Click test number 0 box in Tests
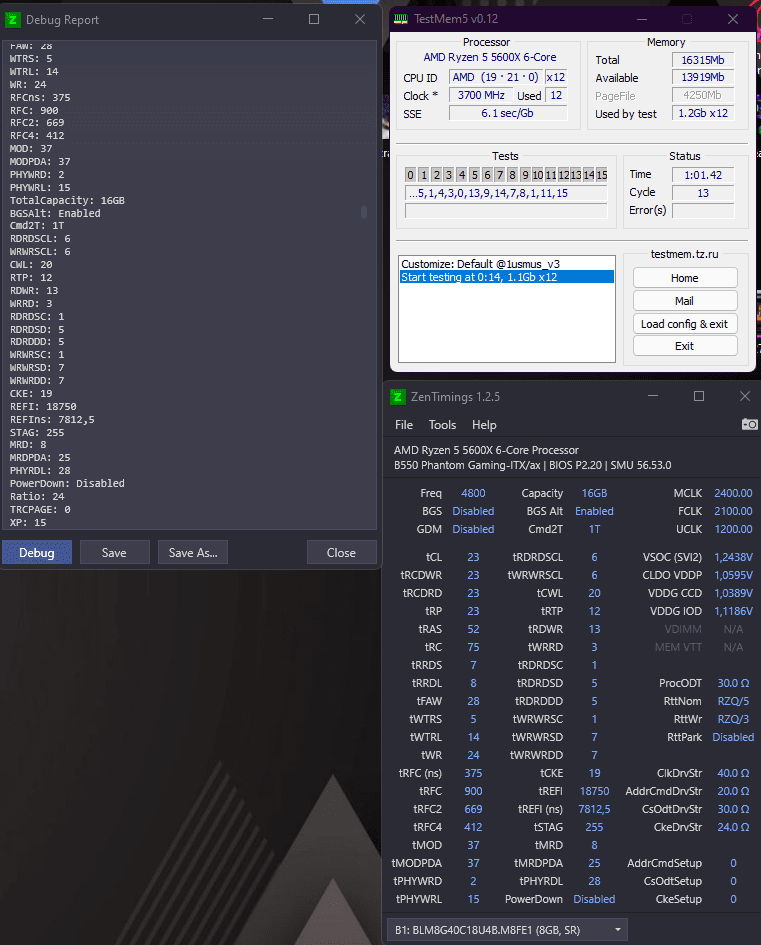 click(x=410, y=175)
